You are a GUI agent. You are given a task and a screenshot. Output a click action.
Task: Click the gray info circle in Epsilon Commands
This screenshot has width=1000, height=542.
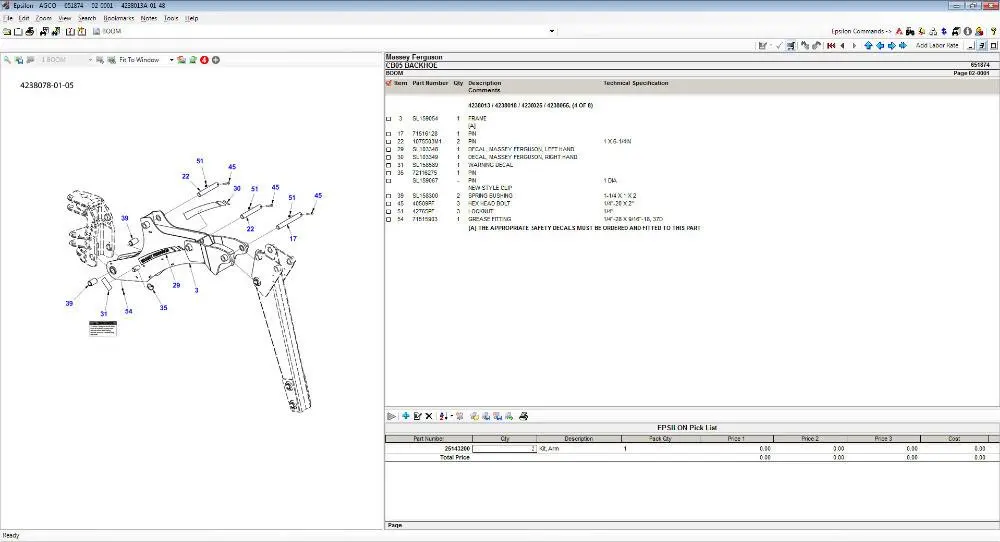[x=967, y=31]
